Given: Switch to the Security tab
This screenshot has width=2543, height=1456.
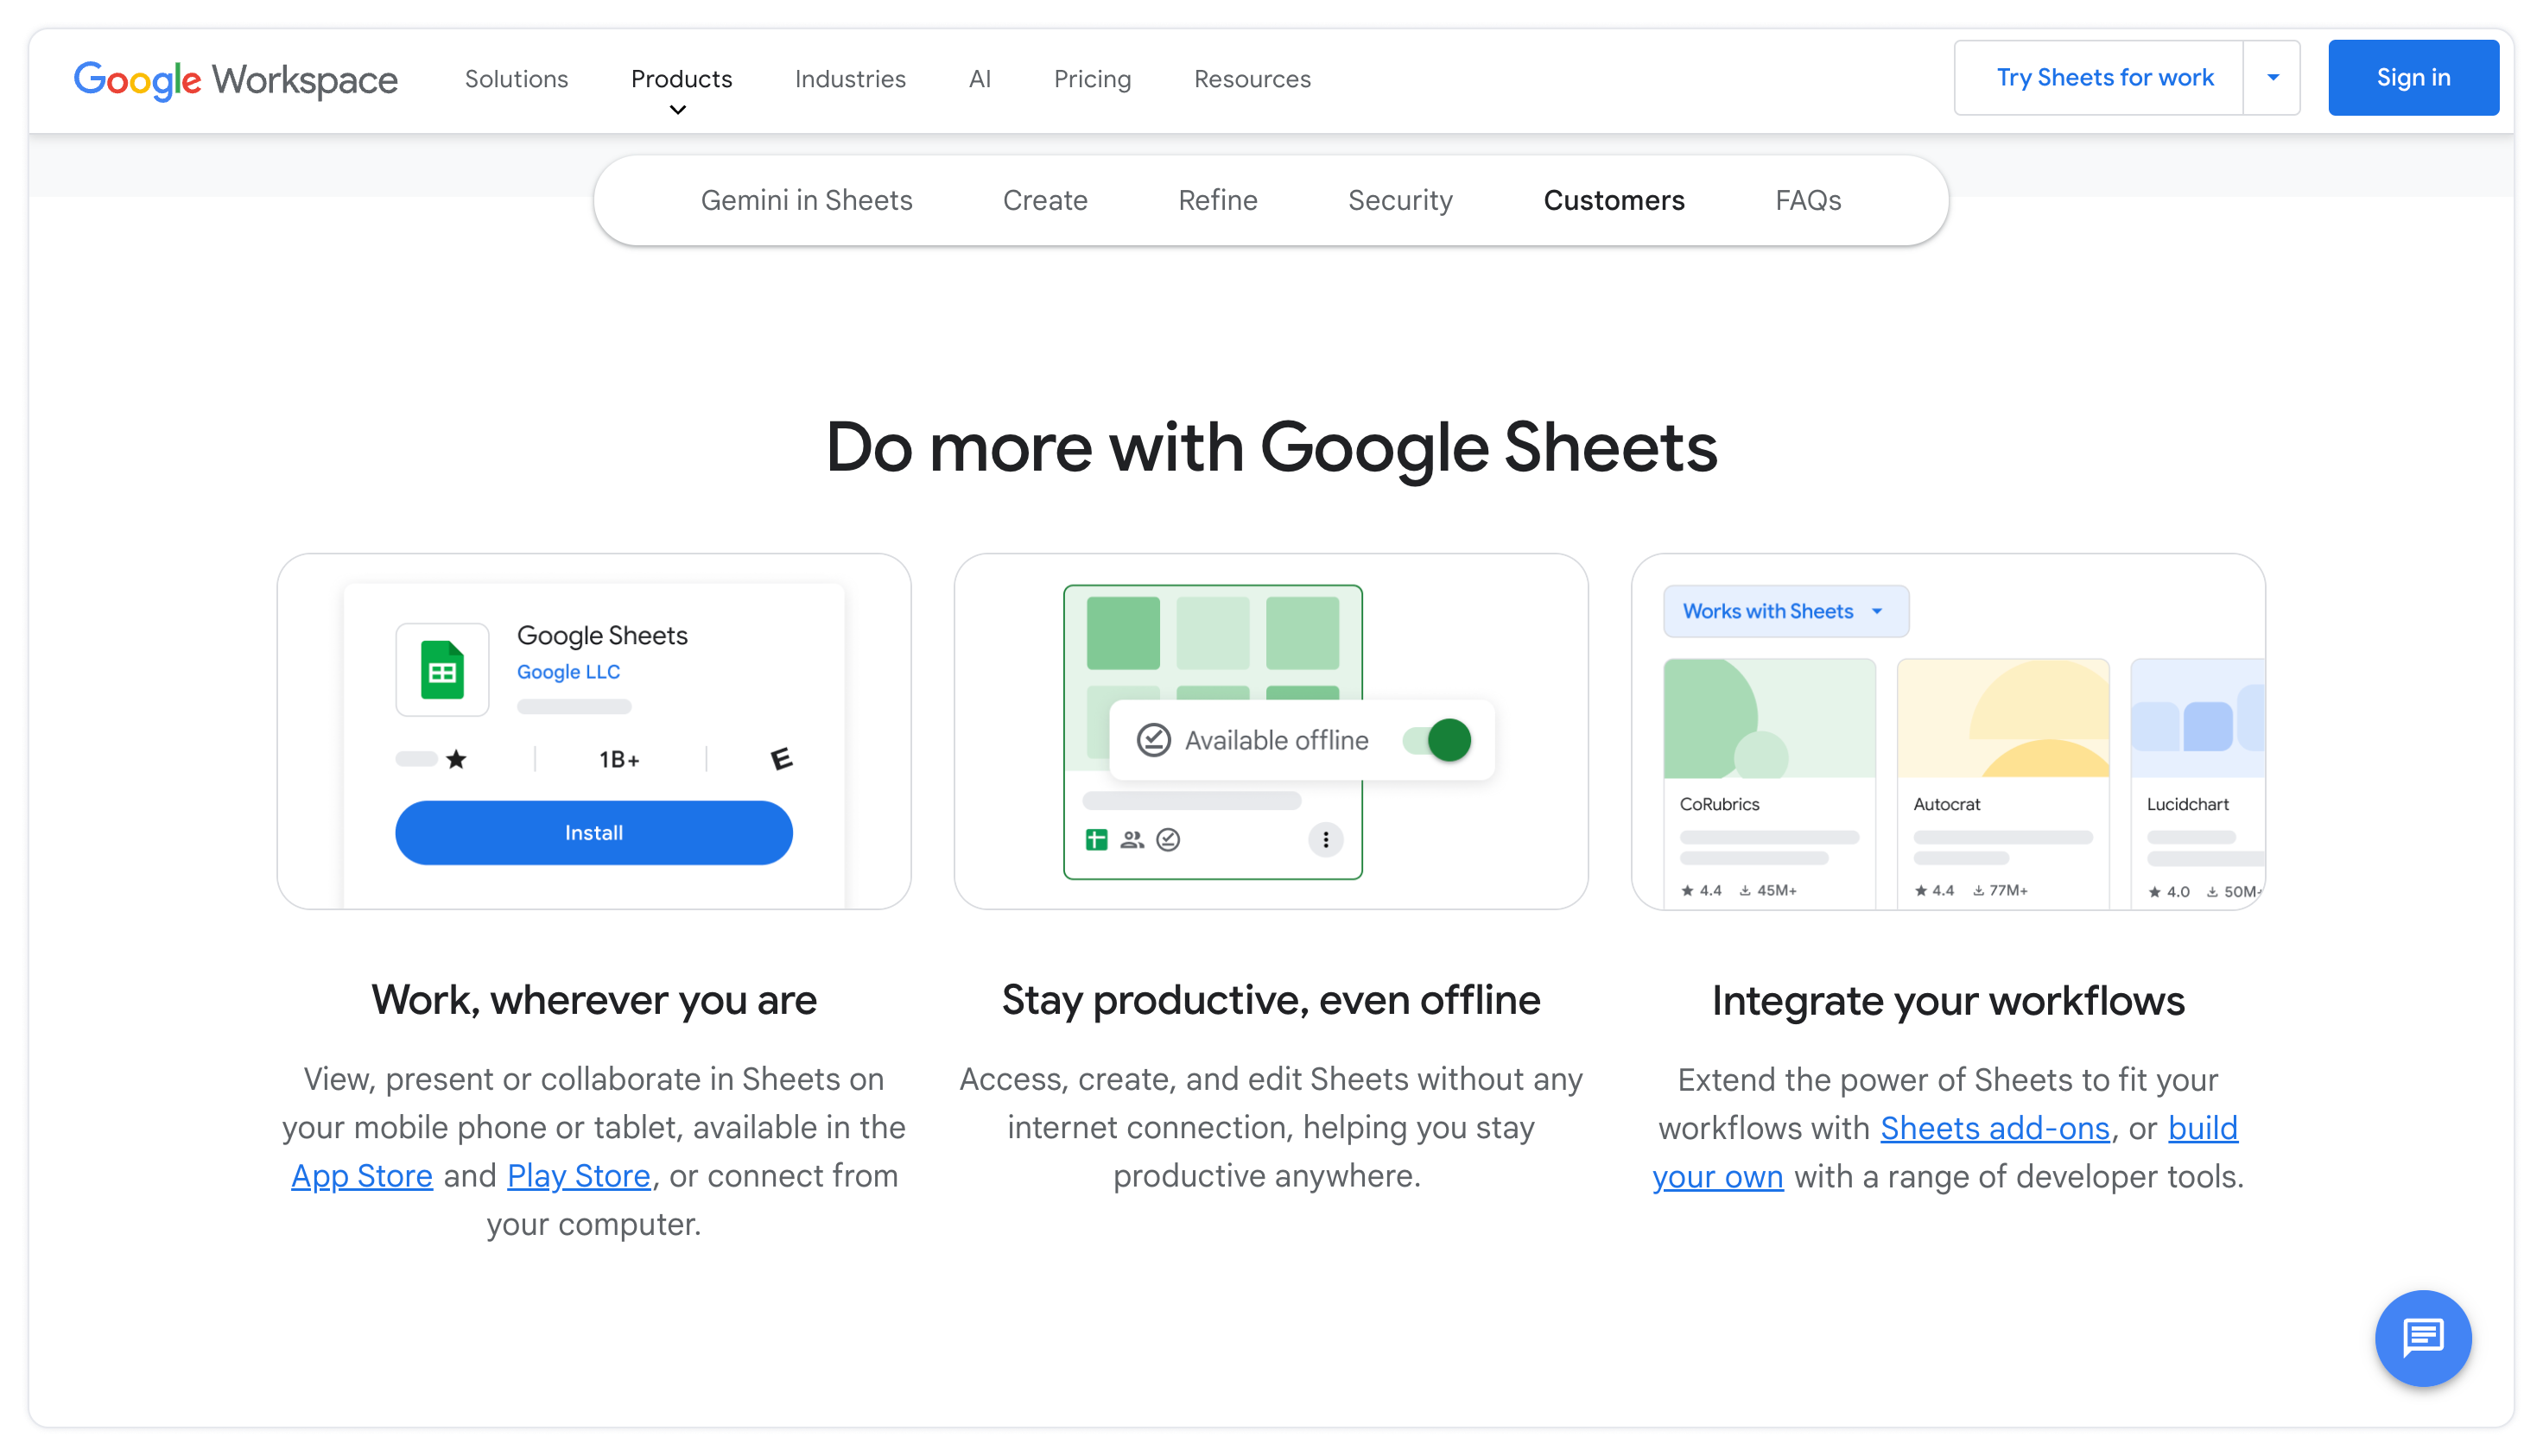Looking at the screenshot, I should (1399, 200).
